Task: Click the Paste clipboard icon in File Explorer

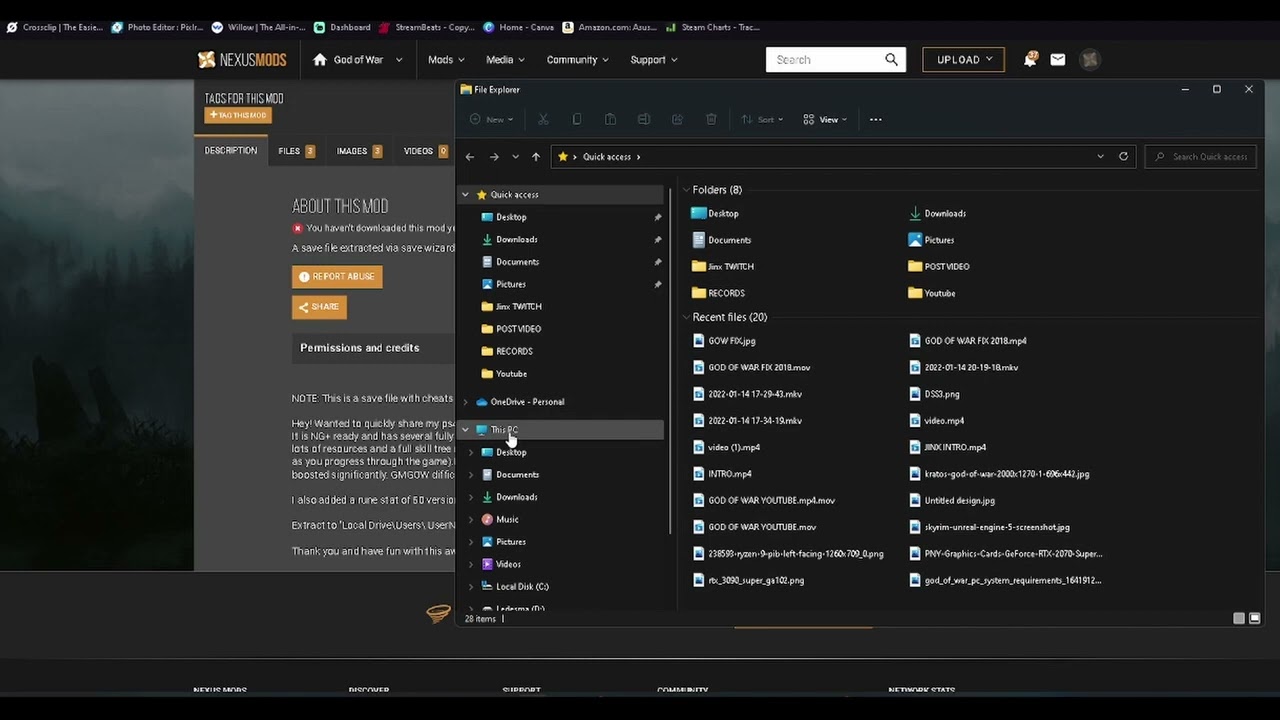Action: pyautogui.click(x=610, y=119)
